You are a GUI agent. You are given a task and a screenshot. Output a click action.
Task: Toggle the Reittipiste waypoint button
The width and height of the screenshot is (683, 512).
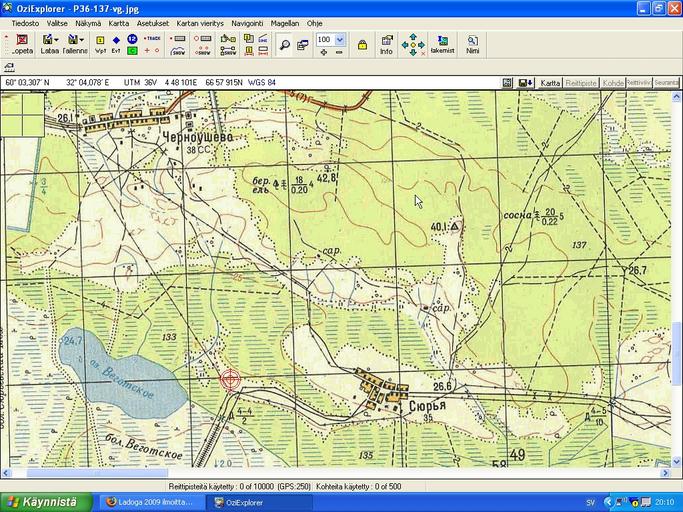pyautogui.click(x=581, y=82)
